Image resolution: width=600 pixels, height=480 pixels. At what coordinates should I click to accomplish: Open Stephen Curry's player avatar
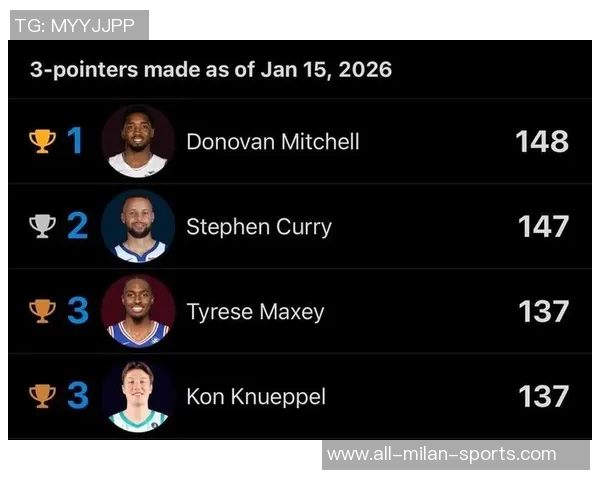pyautogui.click(x=138, y=226)
